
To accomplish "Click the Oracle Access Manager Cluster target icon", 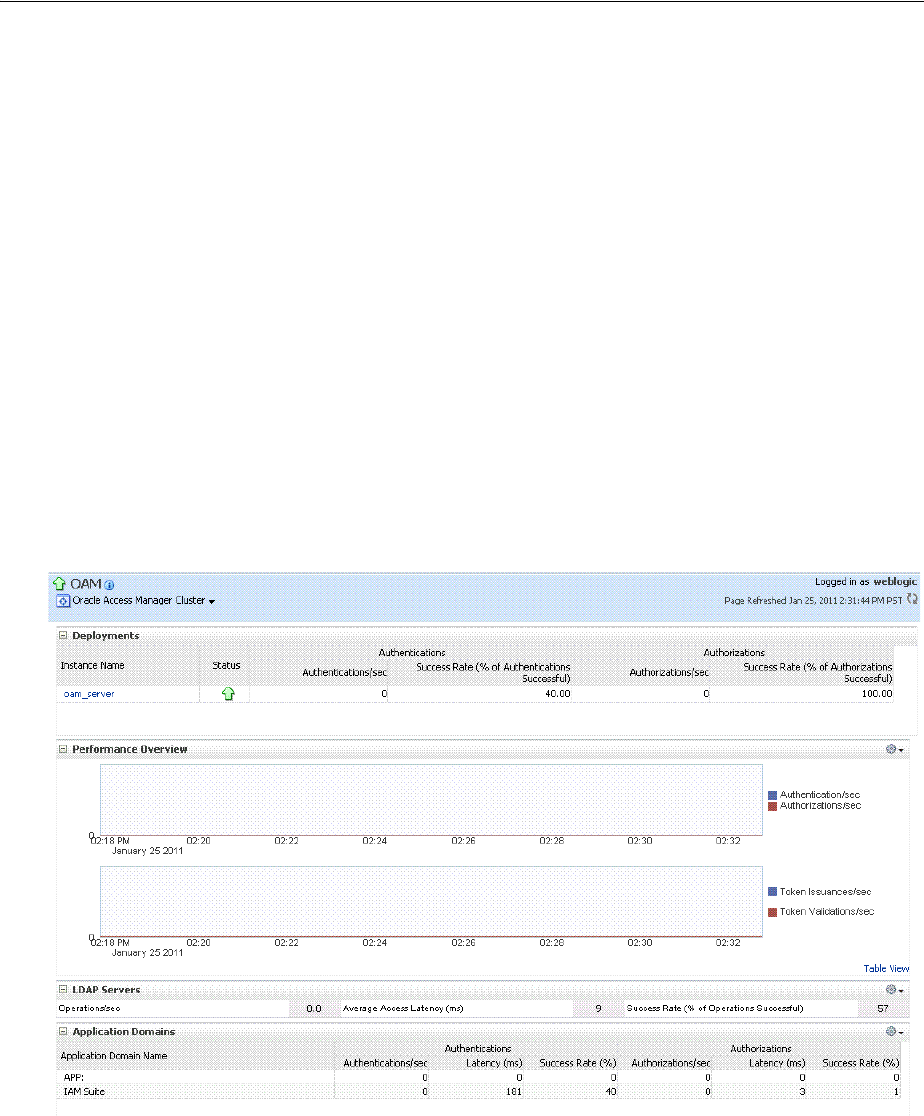I will point(63,601).
